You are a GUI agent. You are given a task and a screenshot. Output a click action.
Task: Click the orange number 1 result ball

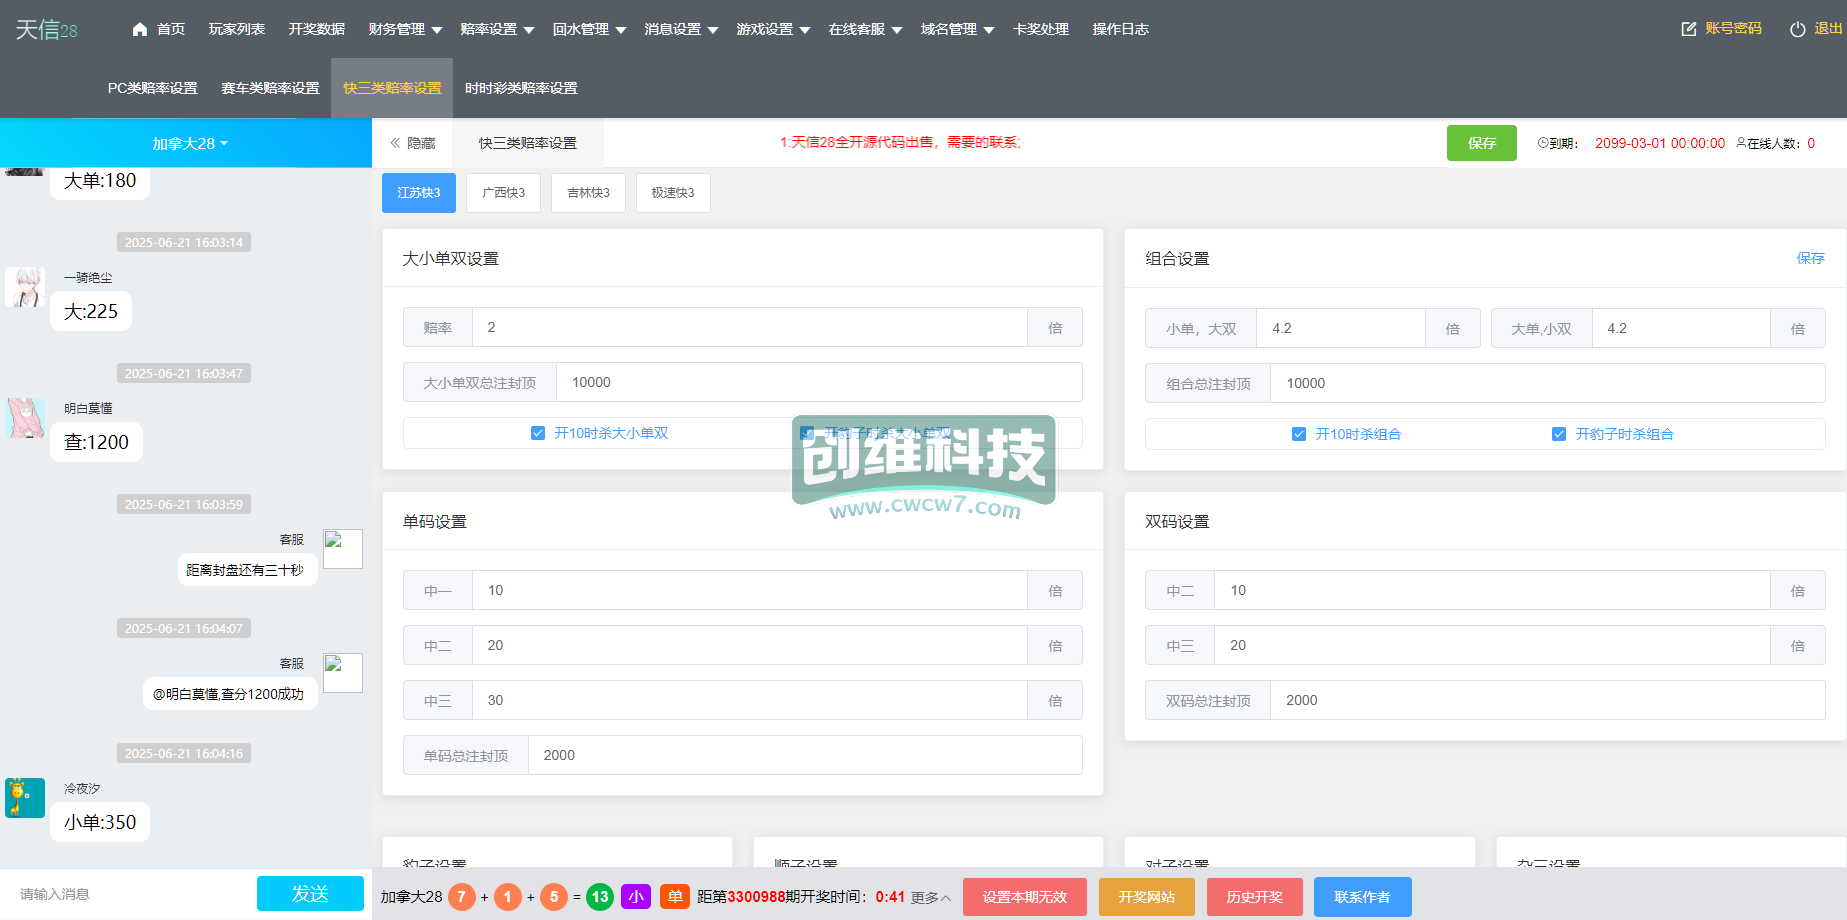[508, 897]
